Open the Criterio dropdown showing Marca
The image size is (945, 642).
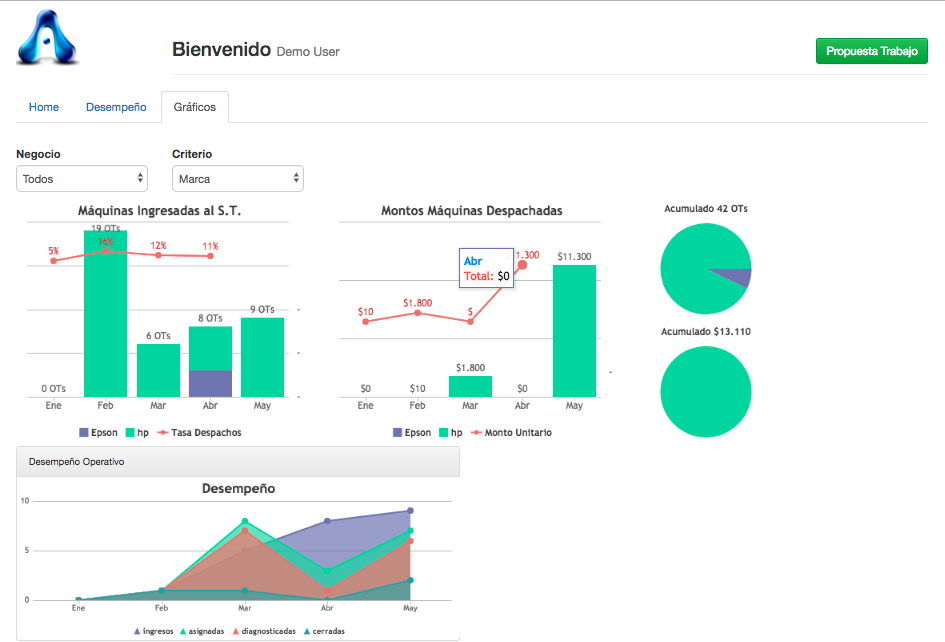coord(238,179)
